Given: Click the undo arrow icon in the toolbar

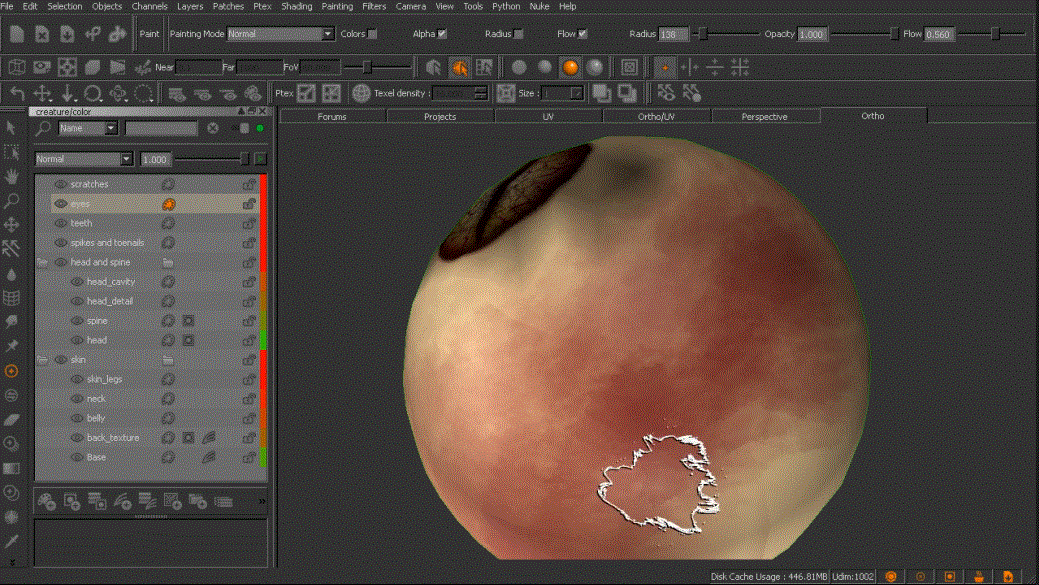Looking at the screenshot, I should [x=17, y=93].
